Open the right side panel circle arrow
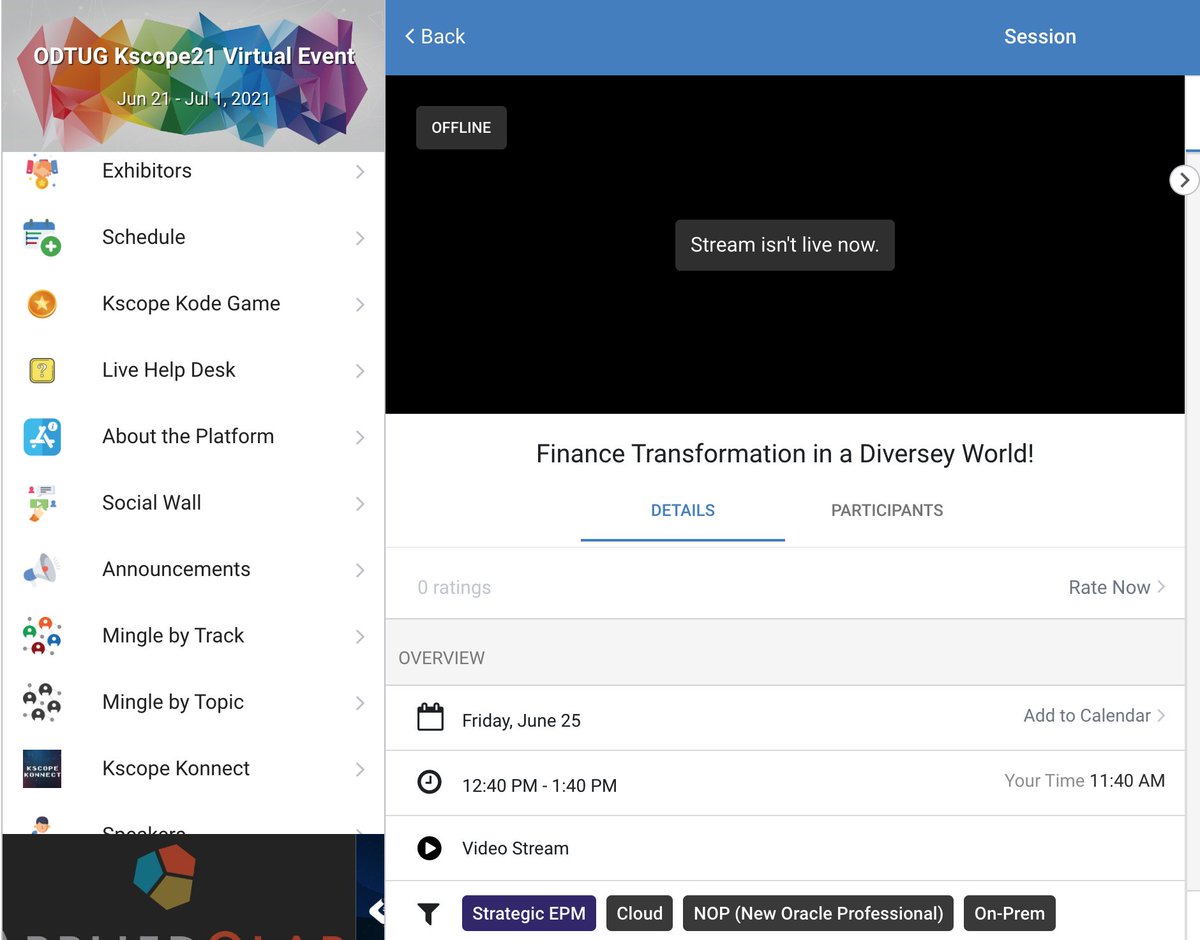1200x940 pixels. point(1184,180)
